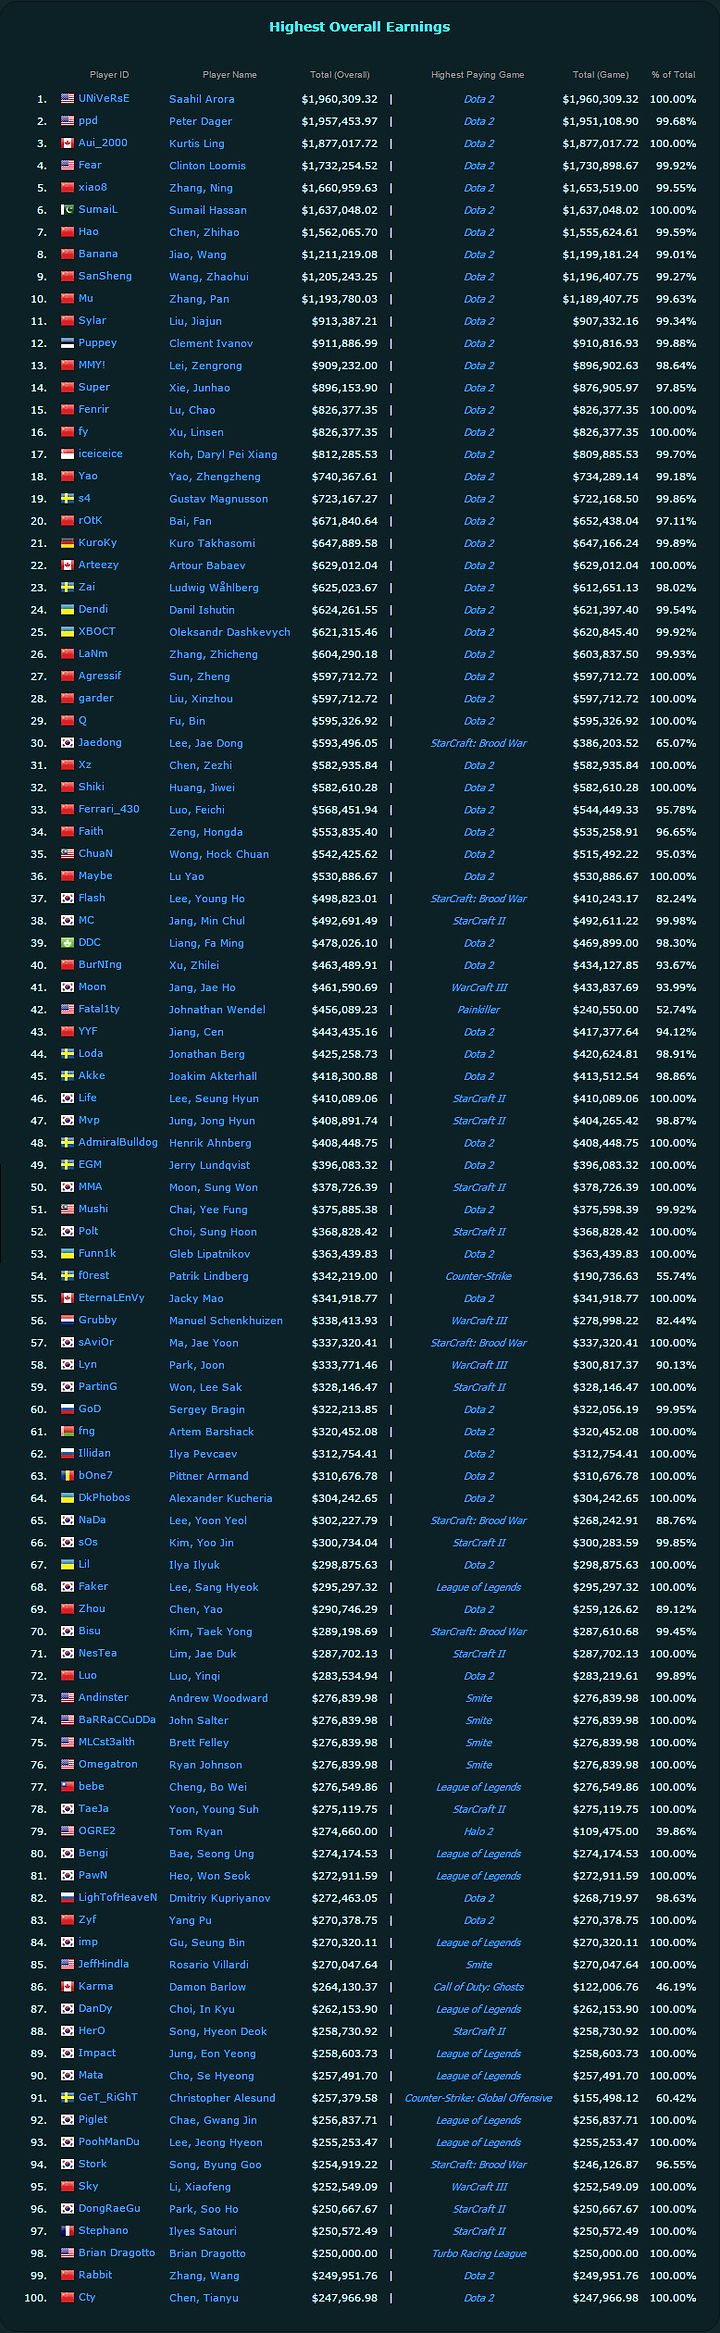Click the USA flag beside UNiVeRsE
The height and width of the screenshot is (2333, 720).
[68, 99]
